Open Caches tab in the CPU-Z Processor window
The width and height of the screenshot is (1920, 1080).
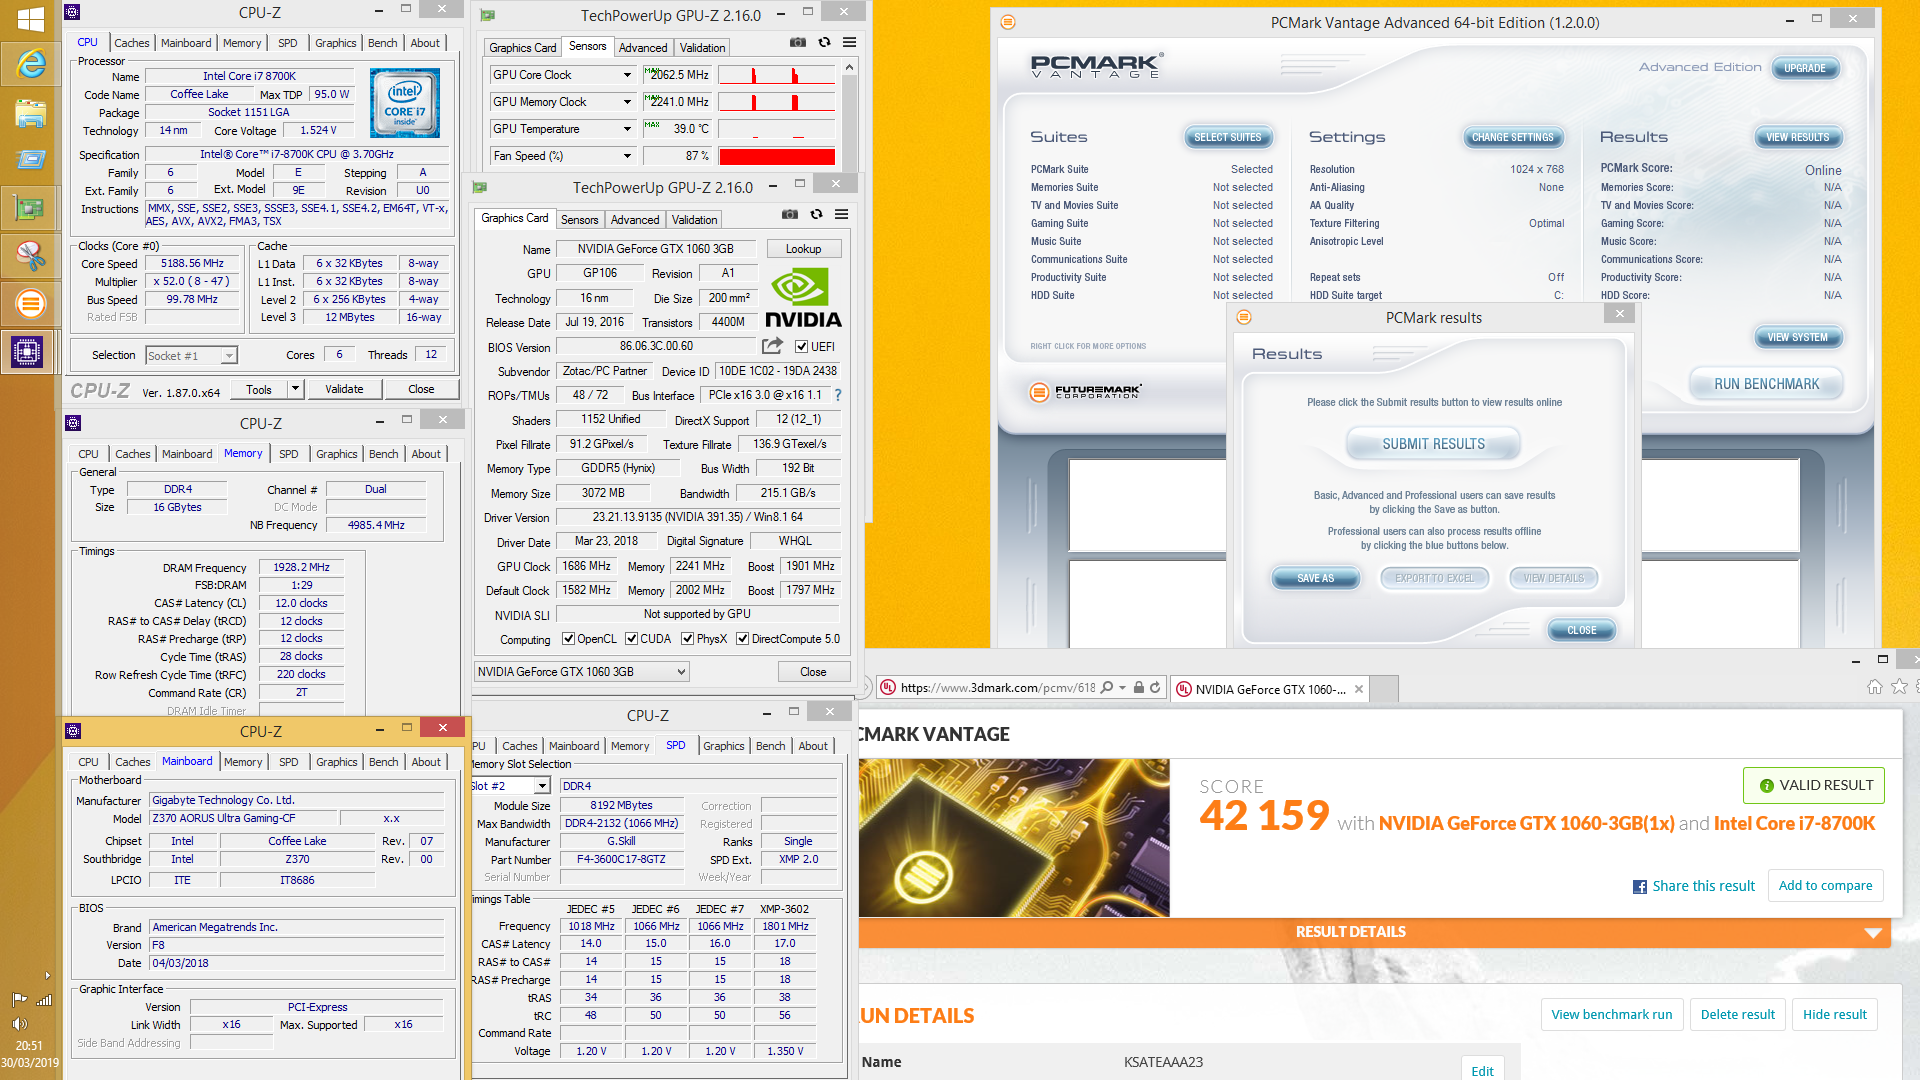pyautogui.click(x=131, y=43)
